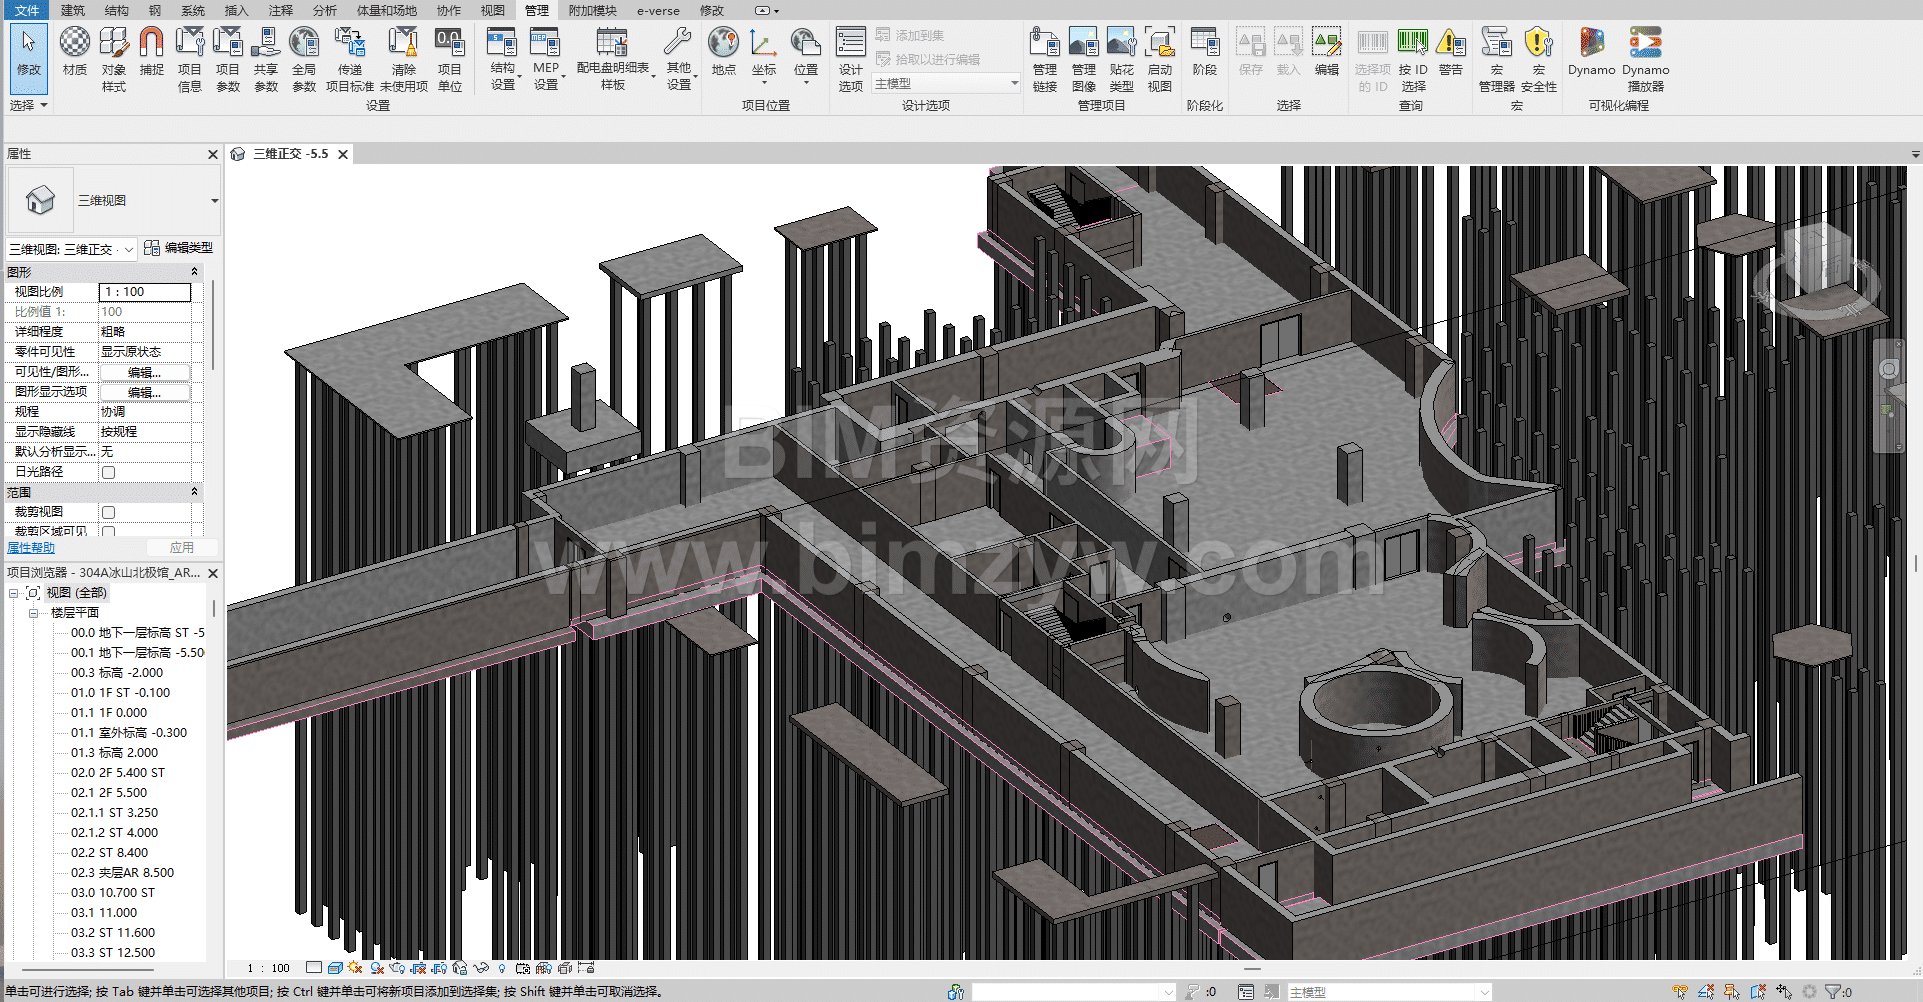Viewport: 1923px width, 1002px height.
Task: Collapse the Extents (范围) properties group
Action: [x=195, y=492]
